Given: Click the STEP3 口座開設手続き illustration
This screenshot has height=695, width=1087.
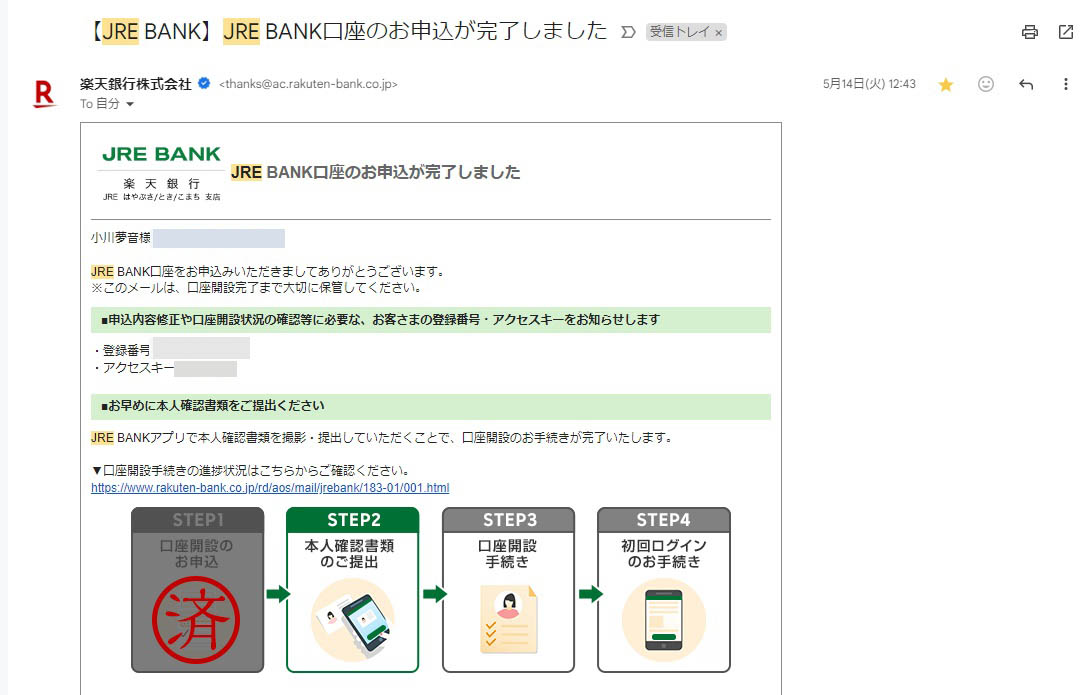Looking at the screenshot, I should pos(507,617).
